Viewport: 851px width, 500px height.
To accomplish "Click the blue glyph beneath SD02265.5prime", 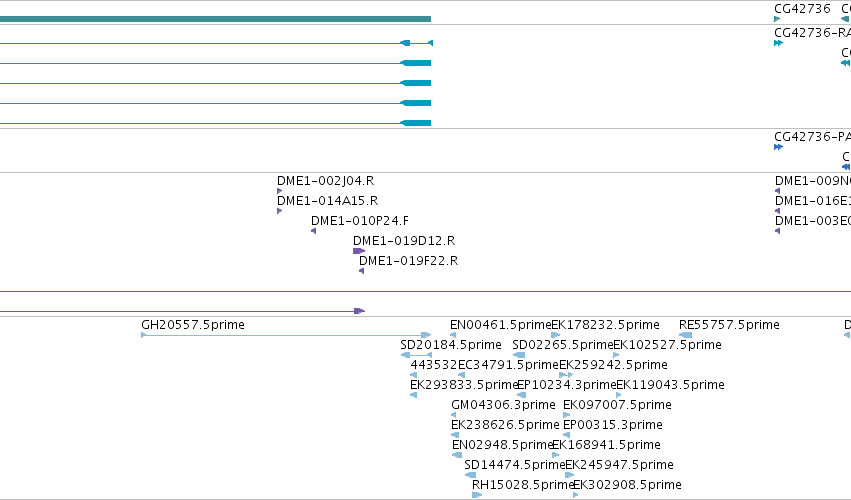I will (519, 355).
